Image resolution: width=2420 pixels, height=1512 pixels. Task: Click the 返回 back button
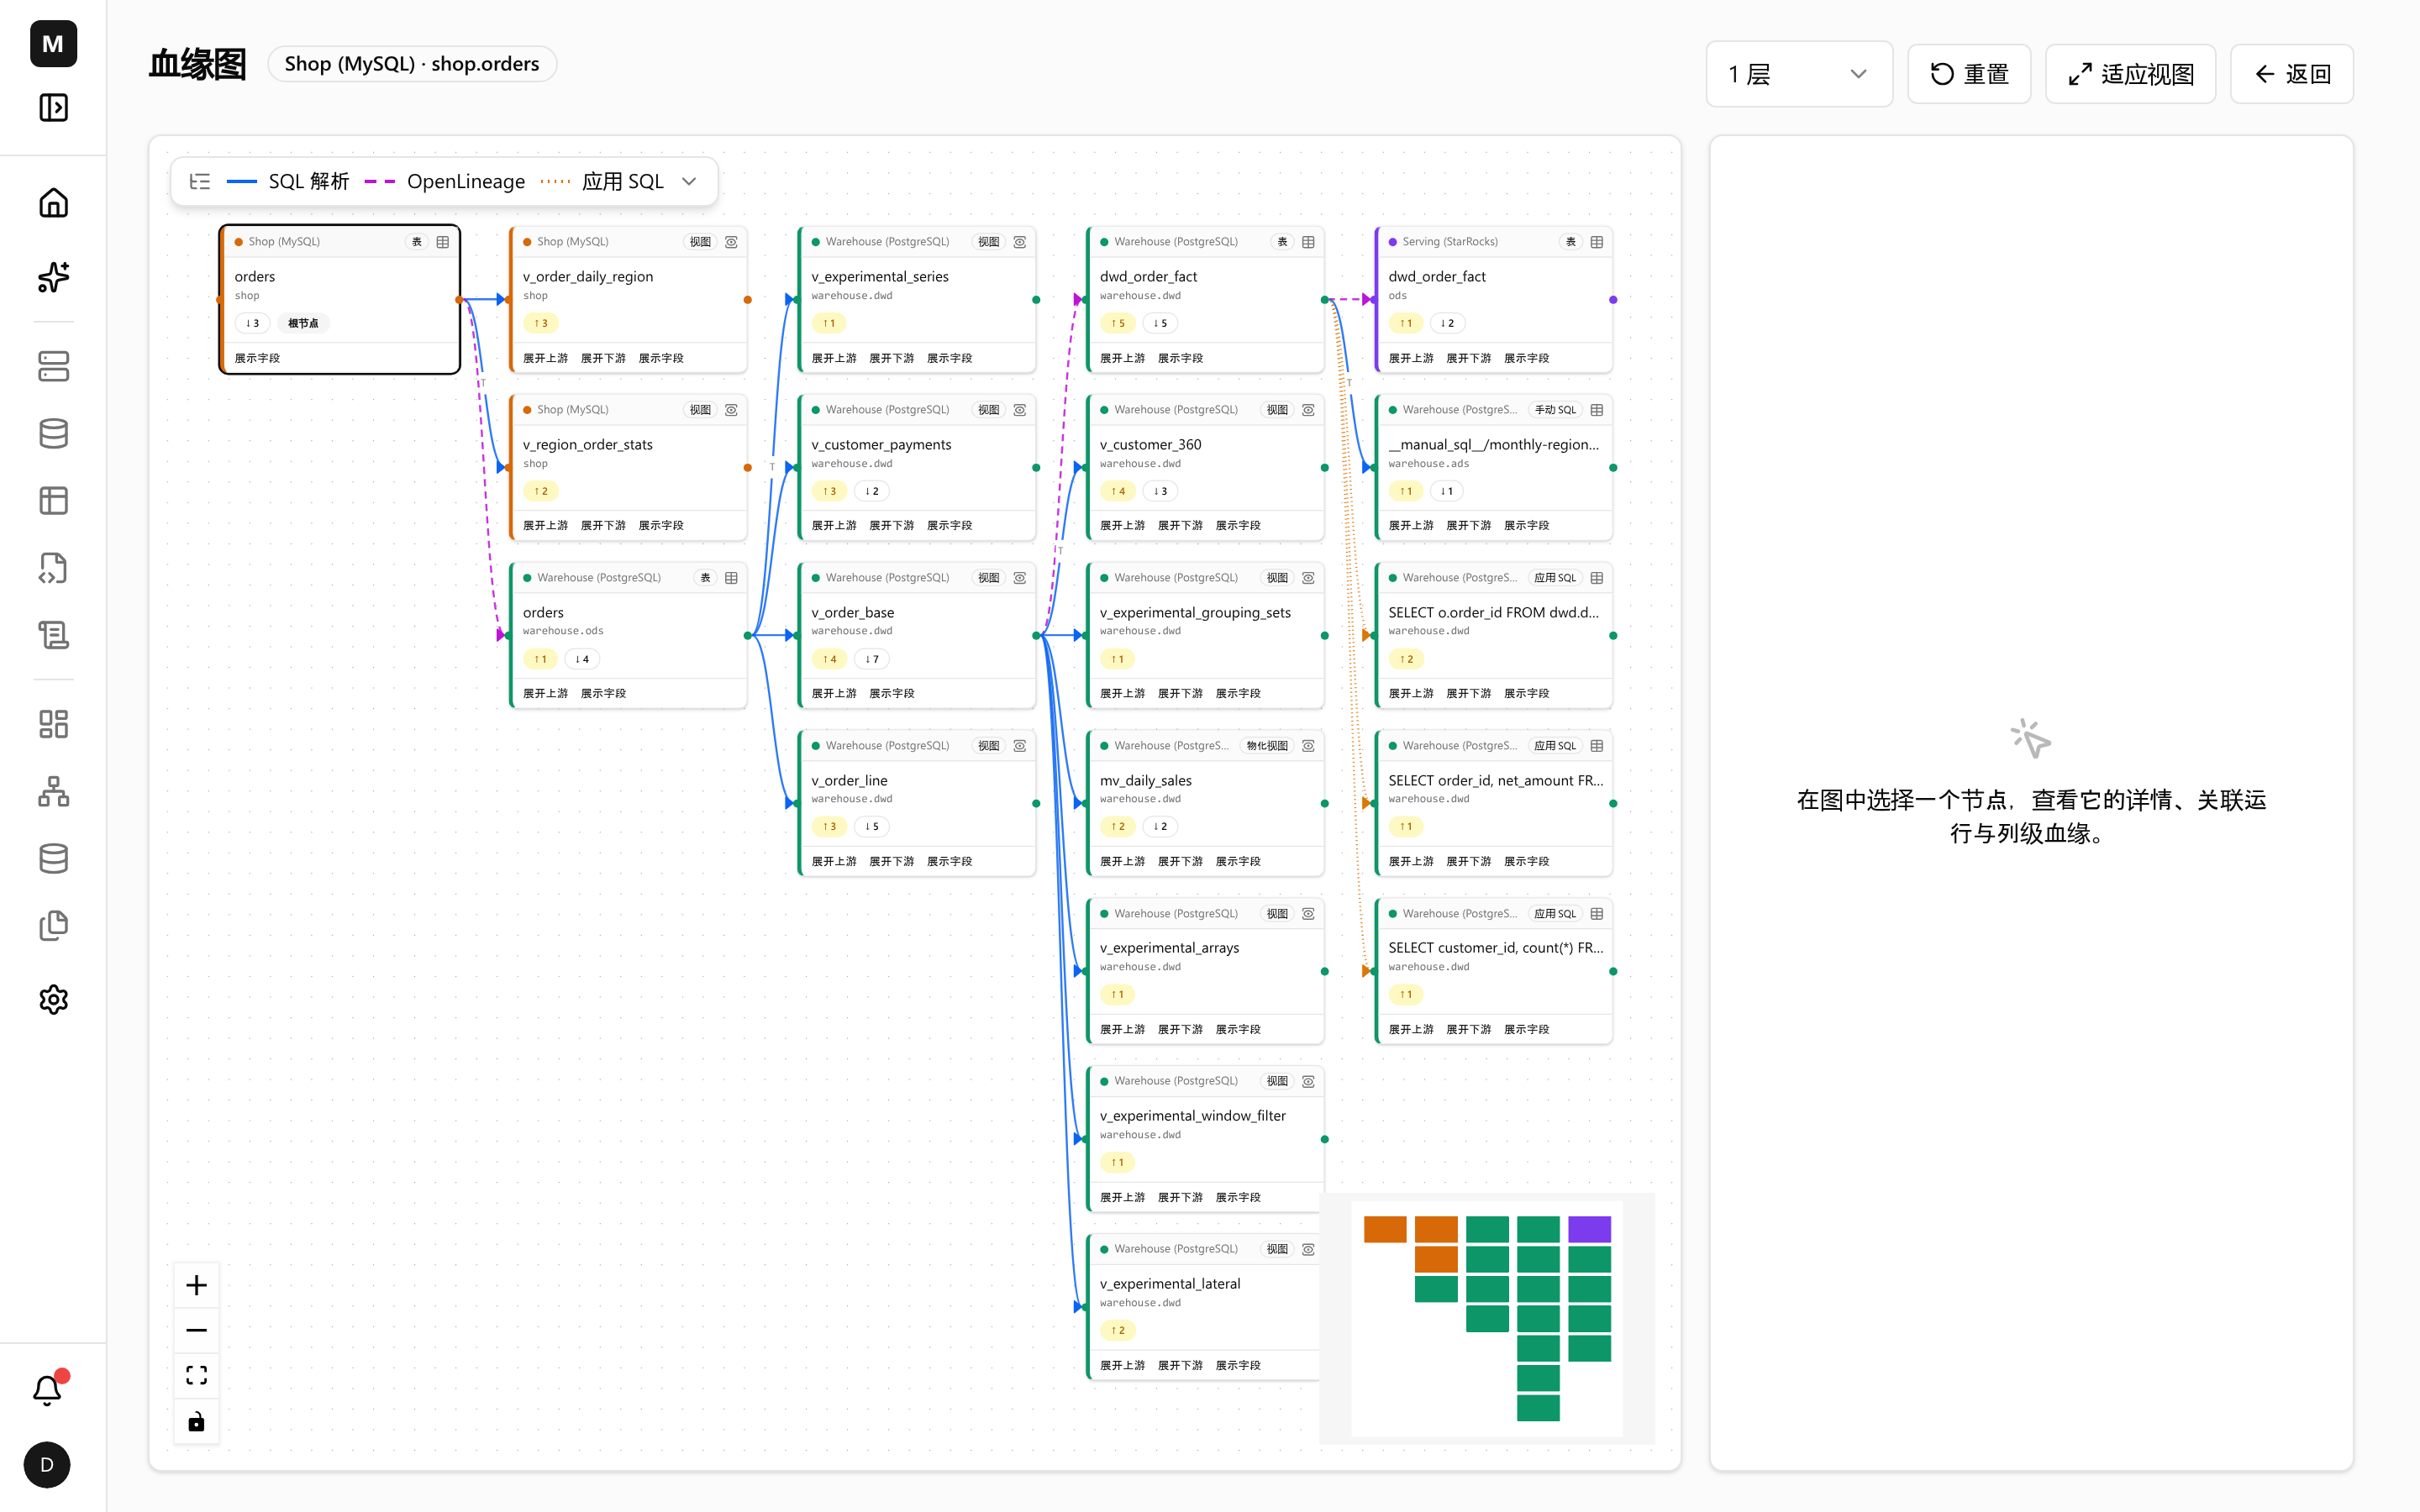tap(2291, 74)
